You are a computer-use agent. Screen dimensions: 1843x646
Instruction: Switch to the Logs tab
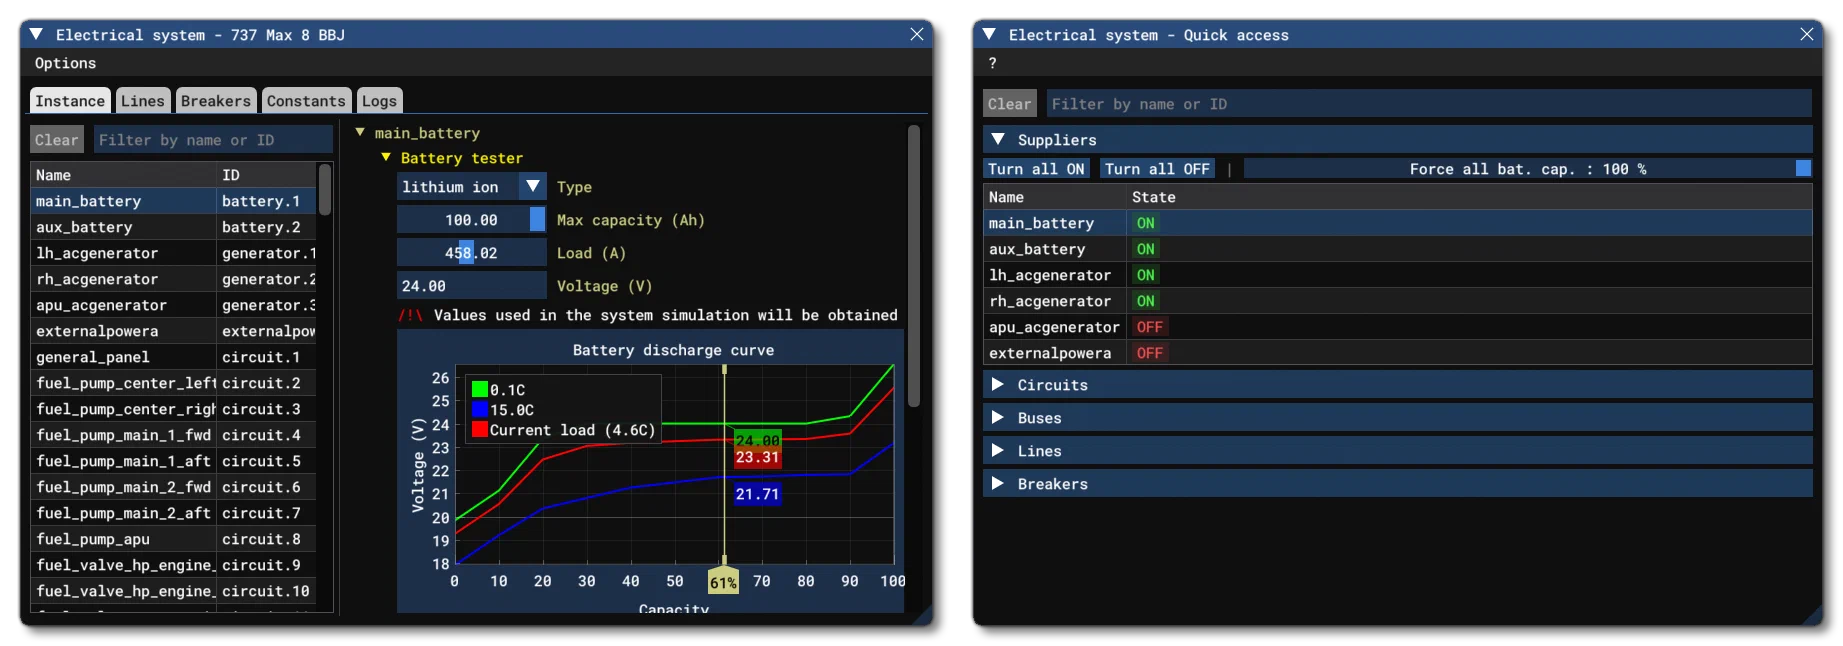click(379, 101)
